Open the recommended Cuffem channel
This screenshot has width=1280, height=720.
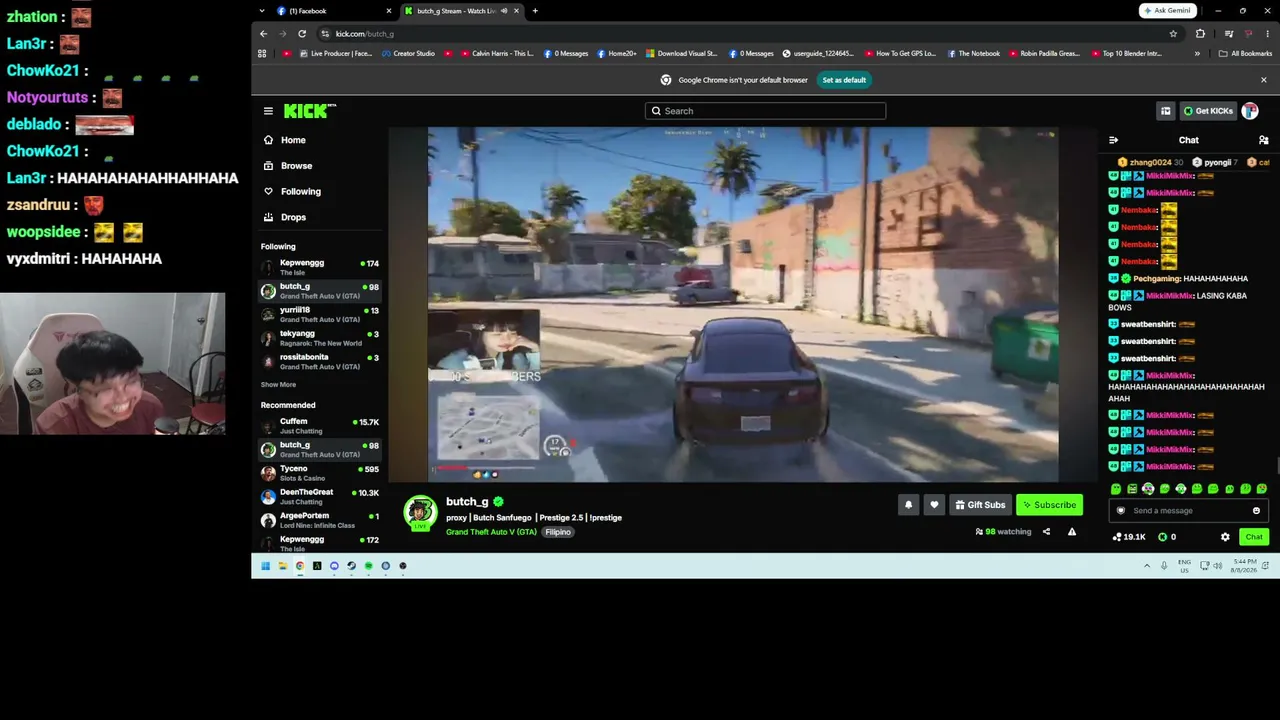click(x=320, y=426)
